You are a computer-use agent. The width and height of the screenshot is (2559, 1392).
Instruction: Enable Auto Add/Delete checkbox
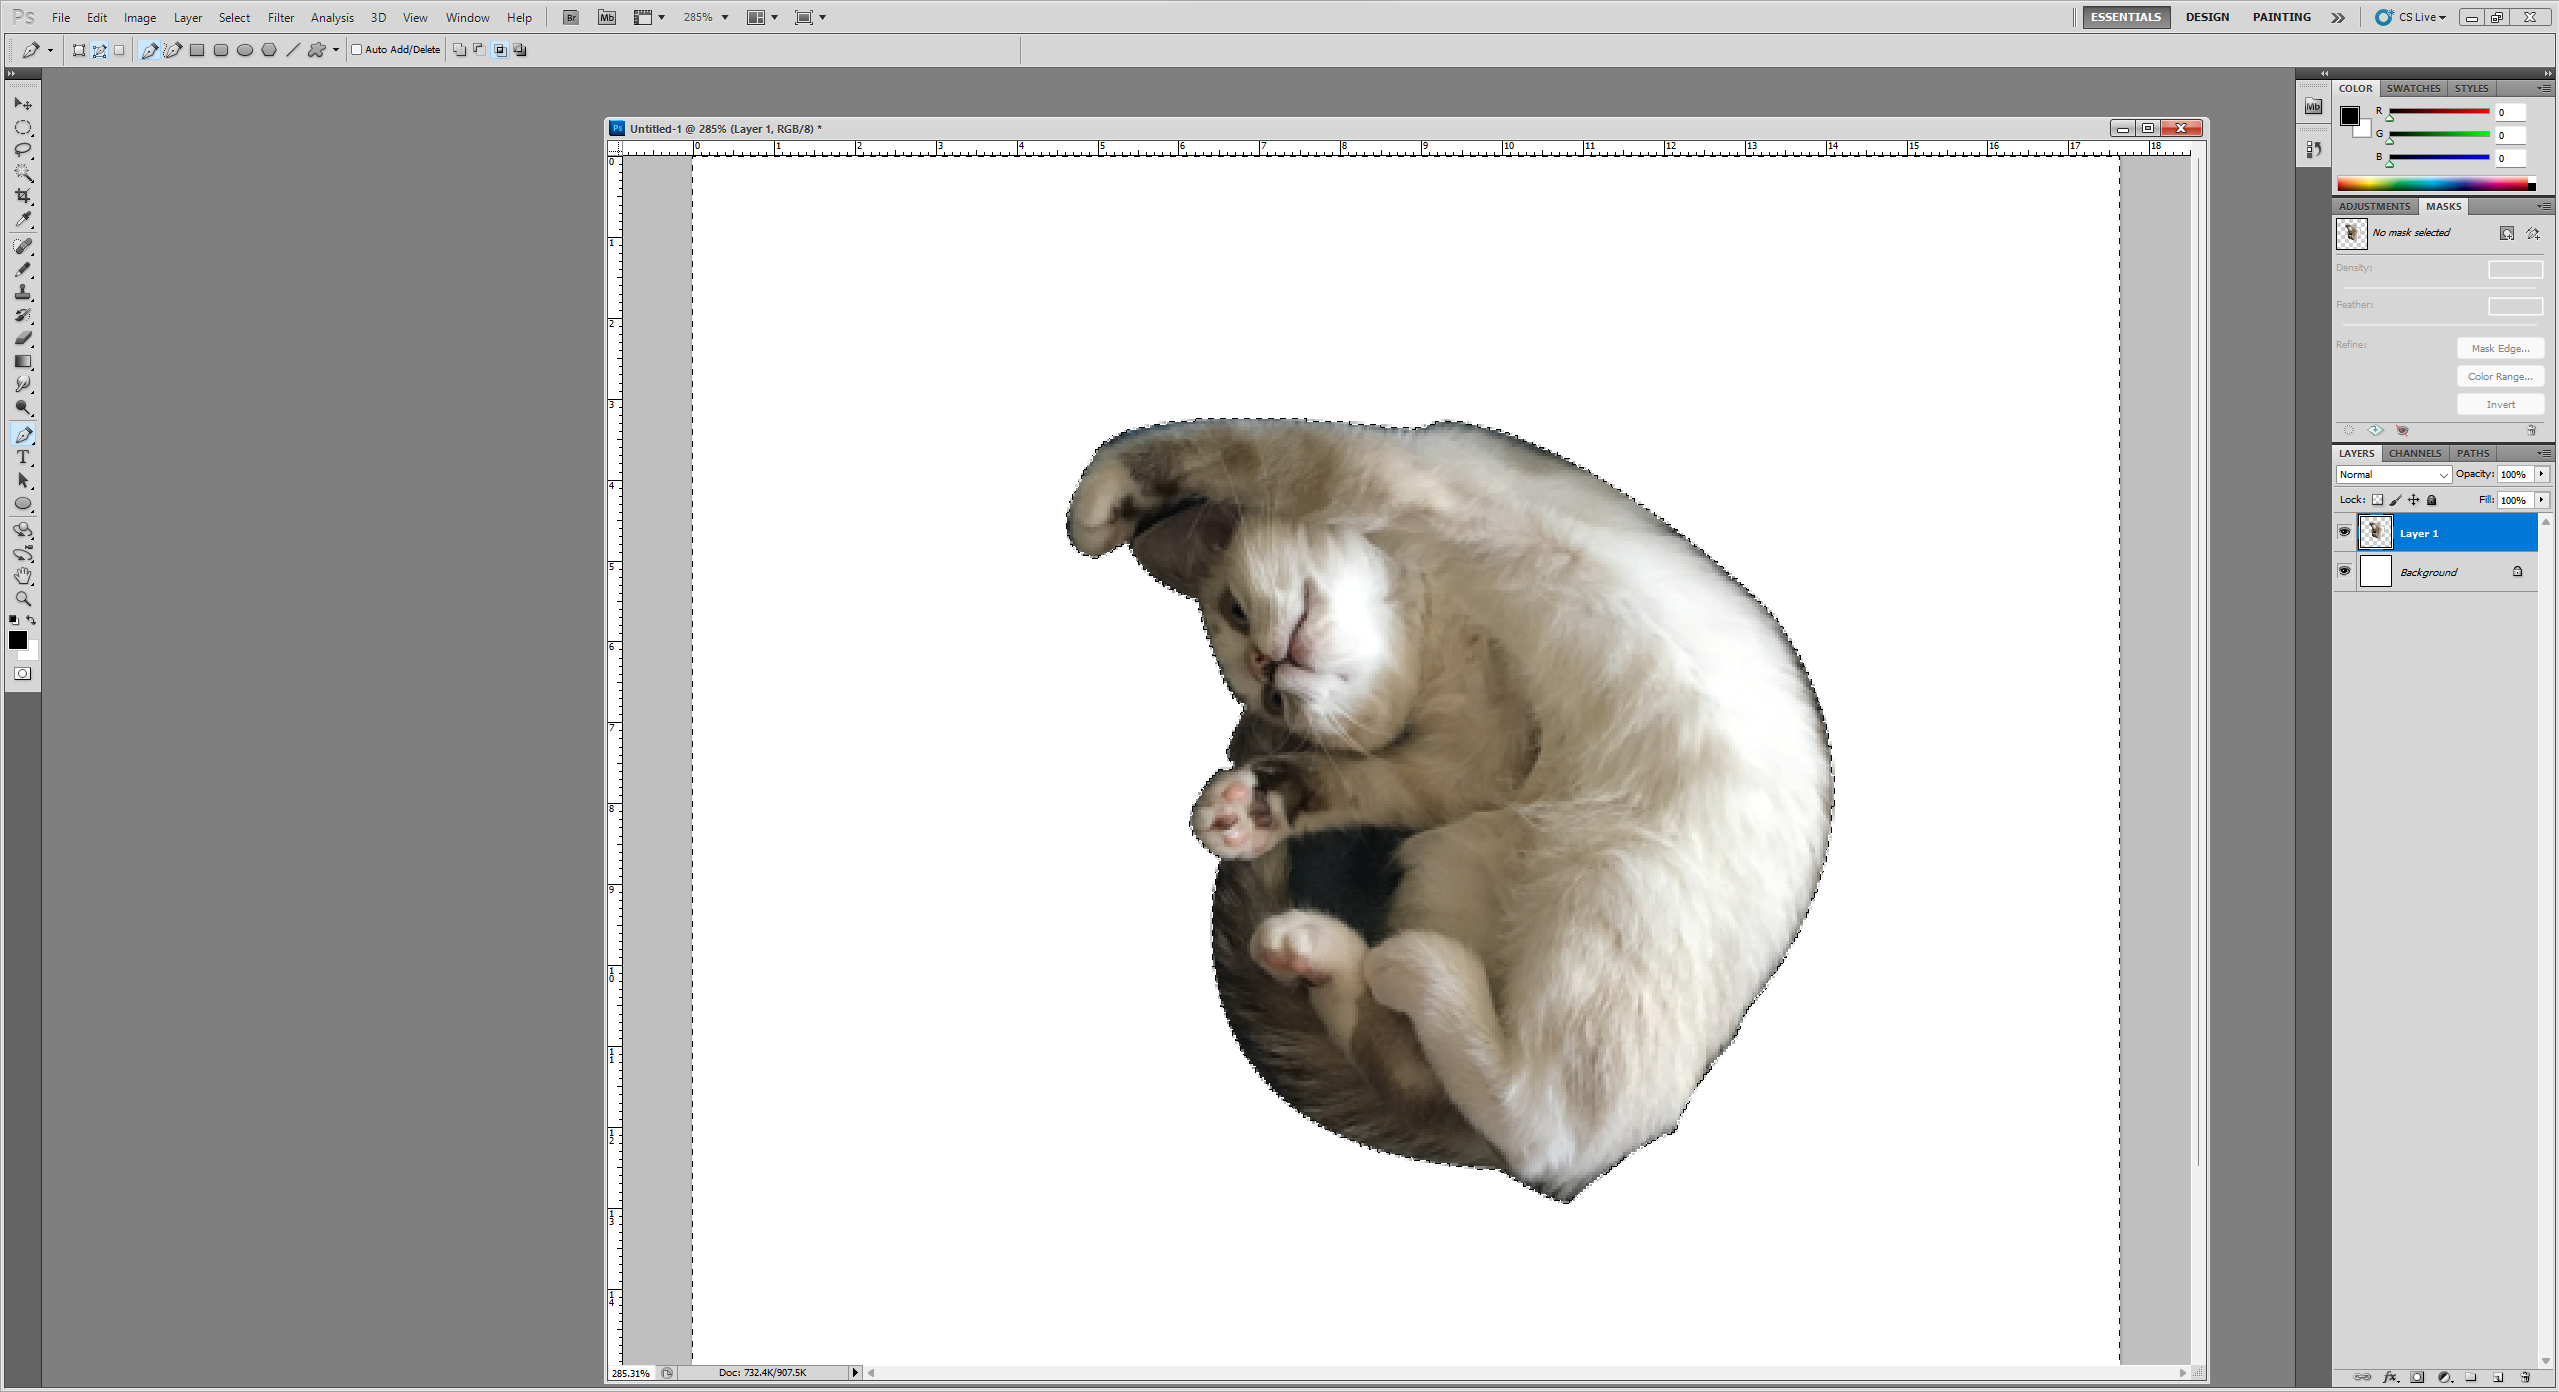[x=356, y=50]
